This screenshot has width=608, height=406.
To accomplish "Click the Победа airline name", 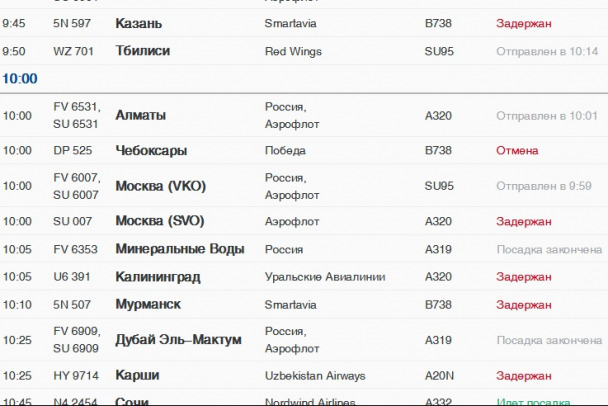I will (x=286, y=151).
